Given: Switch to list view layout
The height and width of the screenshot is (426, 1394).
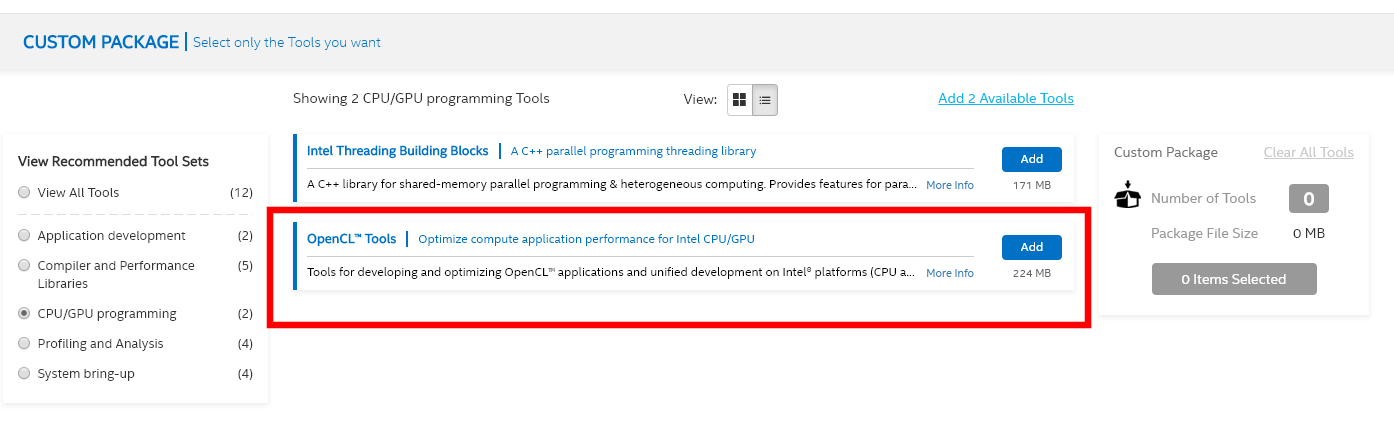Looking at the screenshot, I should click(765, 100).
